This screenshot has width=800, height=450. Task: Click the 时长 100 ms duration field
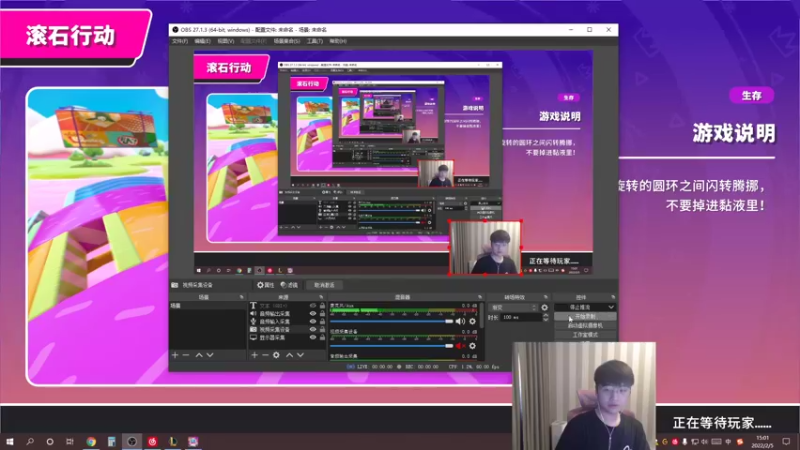click(x=520, y=317)
